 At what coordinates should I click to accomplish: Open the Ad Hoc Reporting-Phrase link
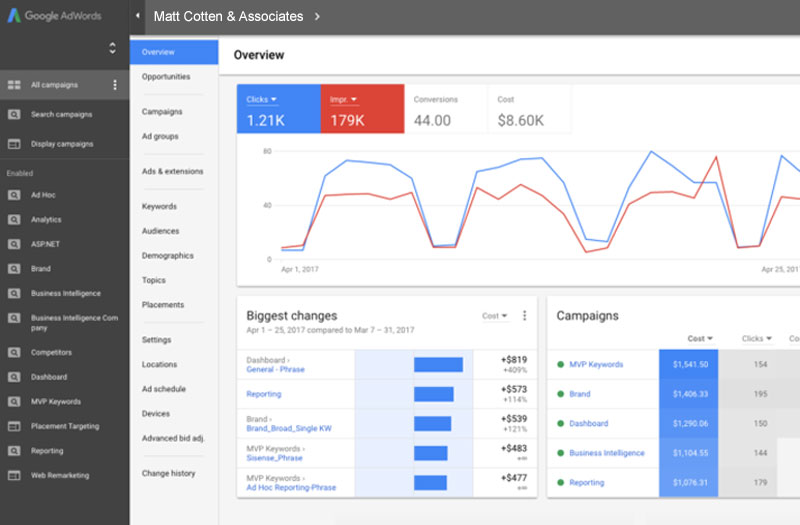click(x=291, y=488)
